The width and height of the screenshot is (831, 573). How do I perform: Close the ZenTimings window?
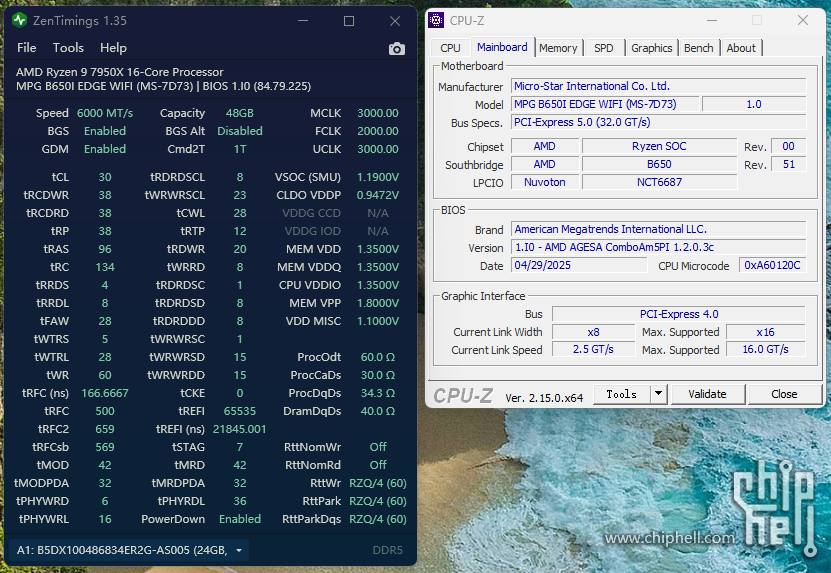(395, 21)
